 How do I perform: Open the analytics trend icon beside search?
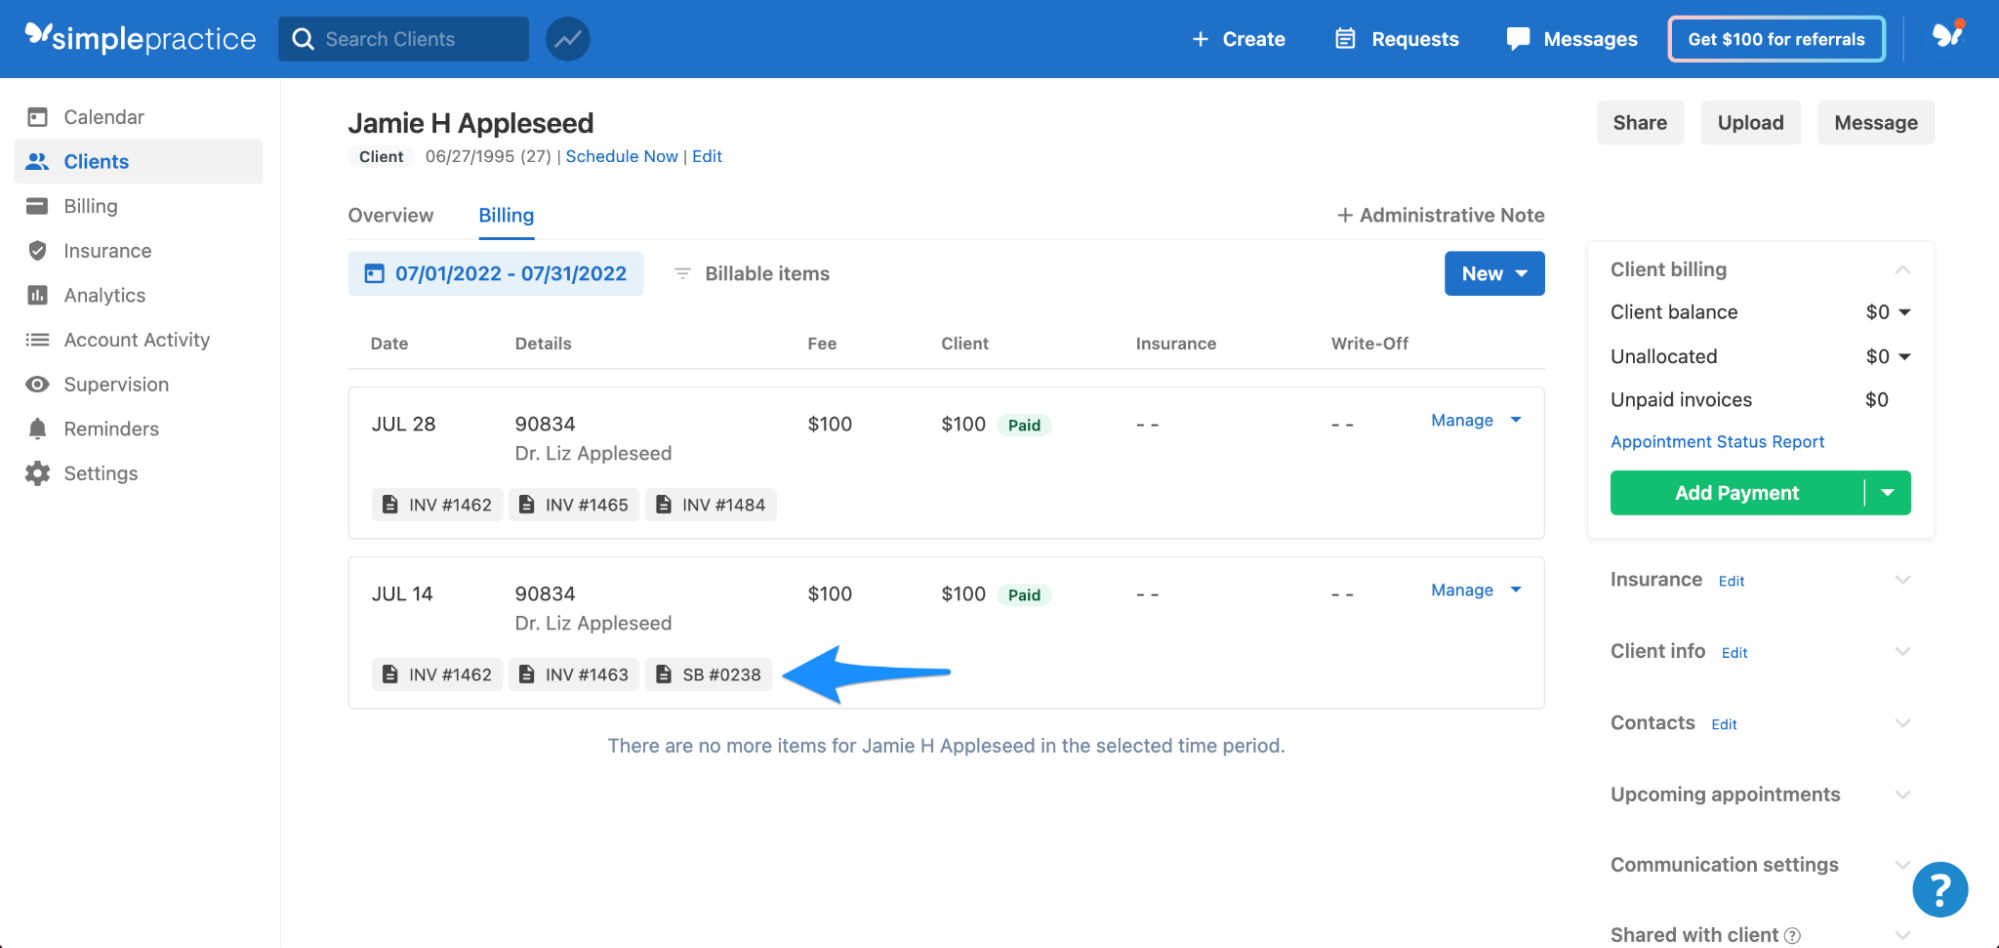(567, 38)
